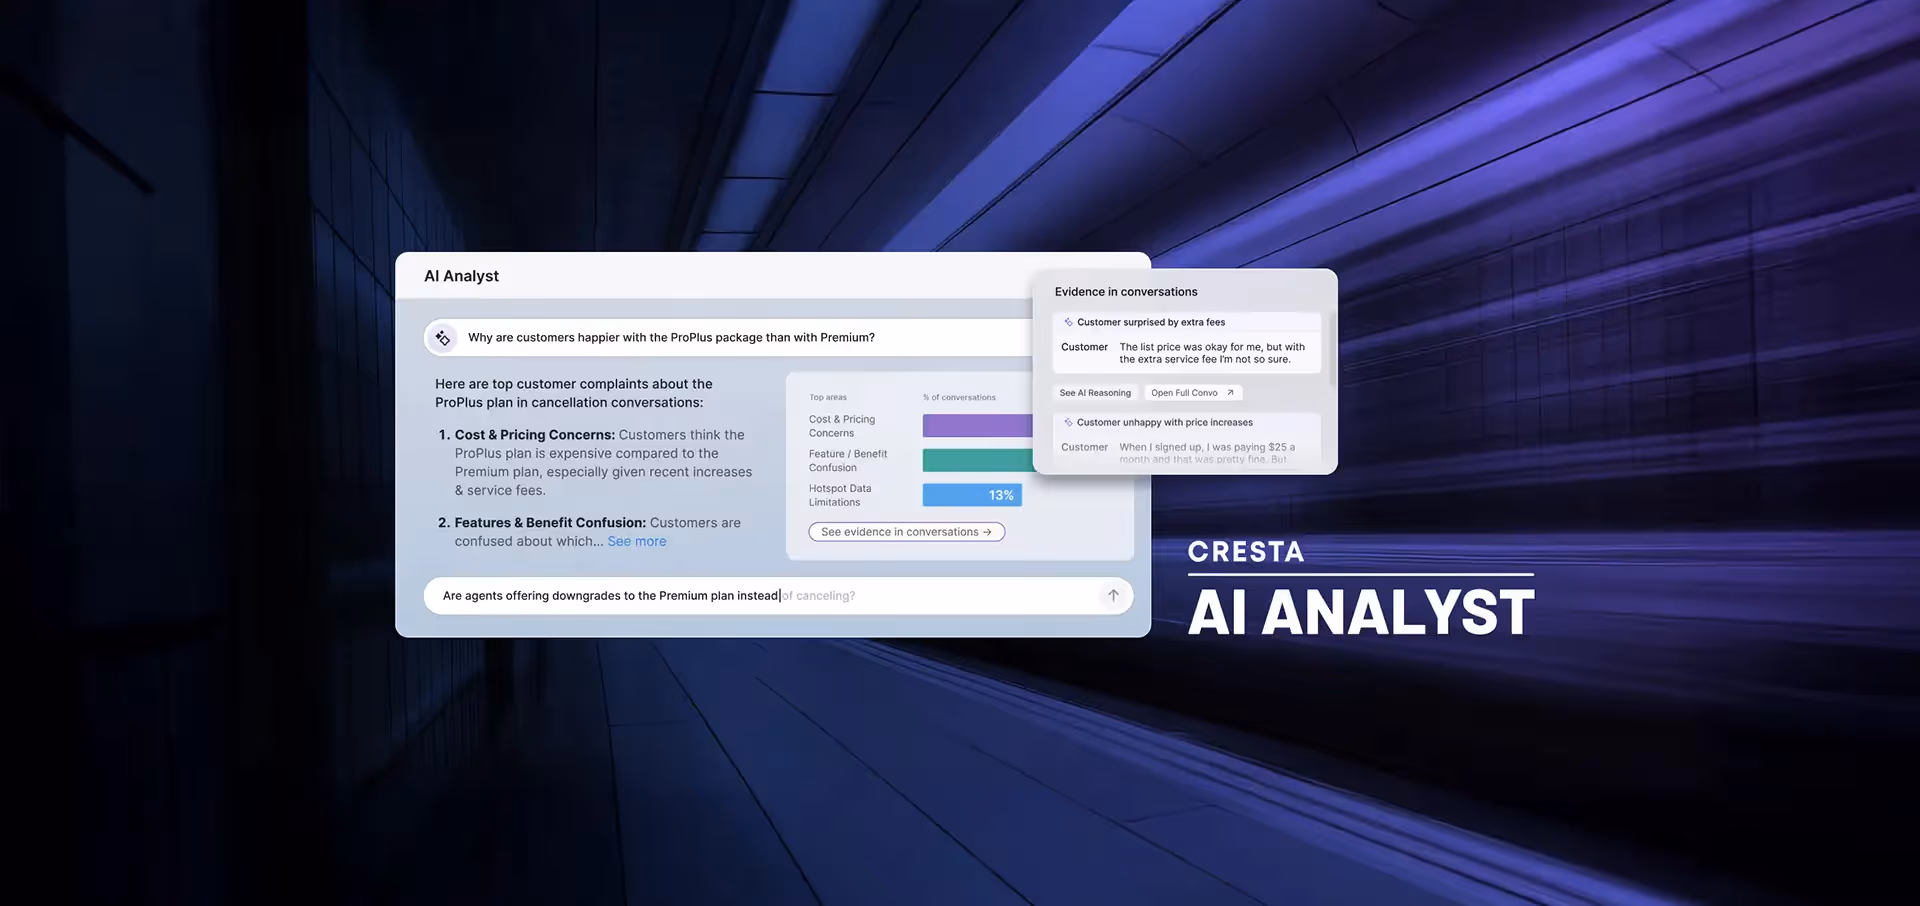
Task: Click 'See evidence in conversations' button
Action: tap(906, 532)
